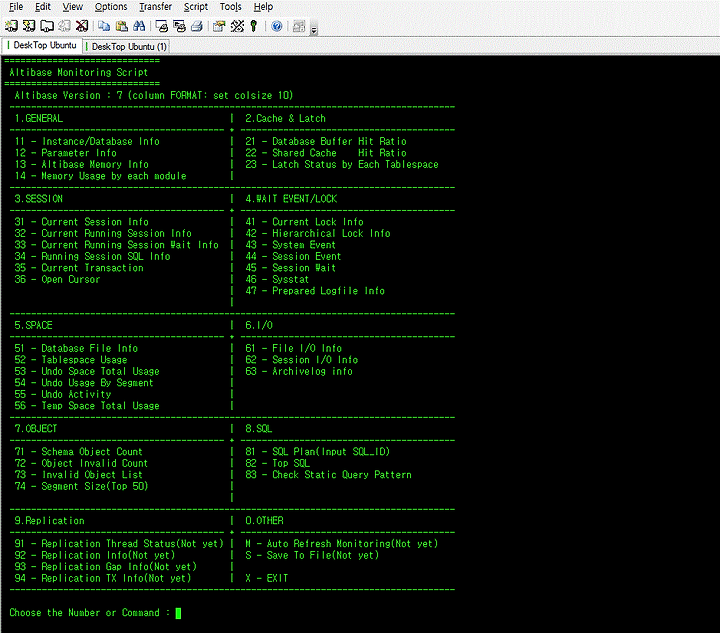Click '21 - Database Buffer Hit Ratio' line

(326, 141)
